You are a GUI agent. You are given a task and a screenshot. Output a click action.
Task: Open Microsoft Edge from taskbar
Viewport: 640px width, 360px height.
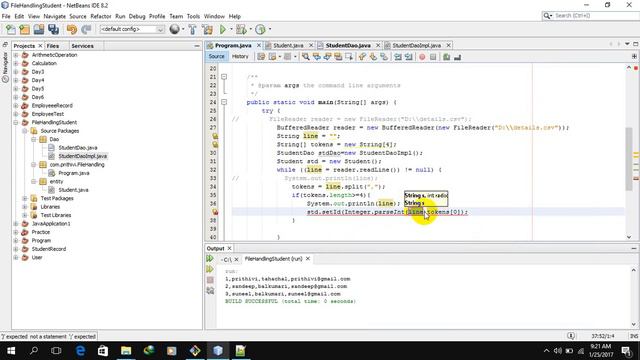pos(80,351)
